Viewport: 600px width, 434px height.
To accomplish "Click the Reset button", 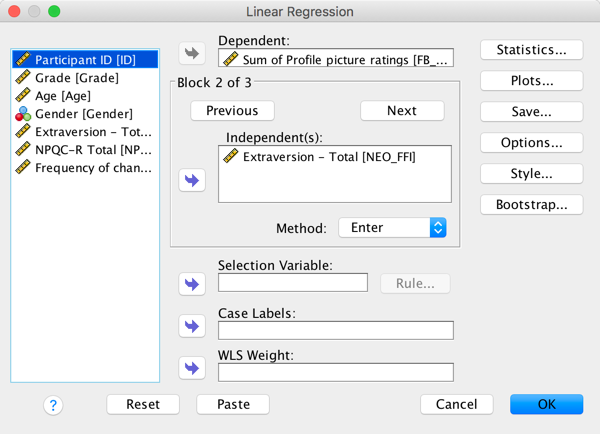I will coord(143,404).
